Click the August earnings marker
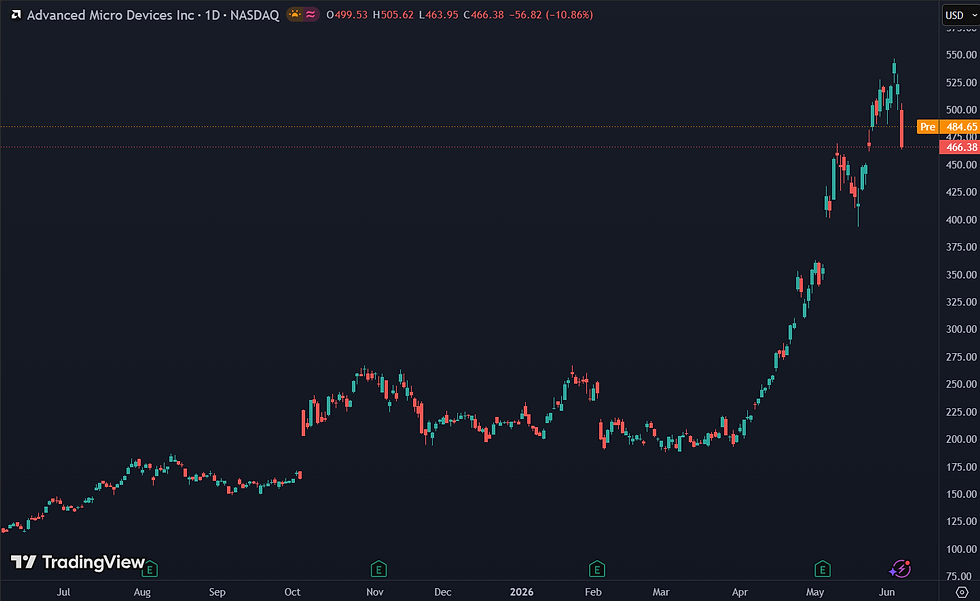Image resolution: width=980 pixels, height=601 pixels. click(x=150, y=569)
